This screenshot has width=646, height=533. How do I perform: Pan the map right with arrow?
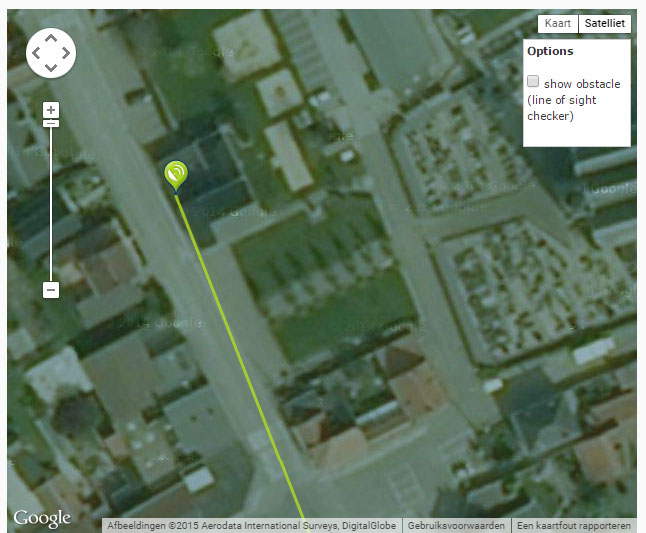[x=66, y=53]
